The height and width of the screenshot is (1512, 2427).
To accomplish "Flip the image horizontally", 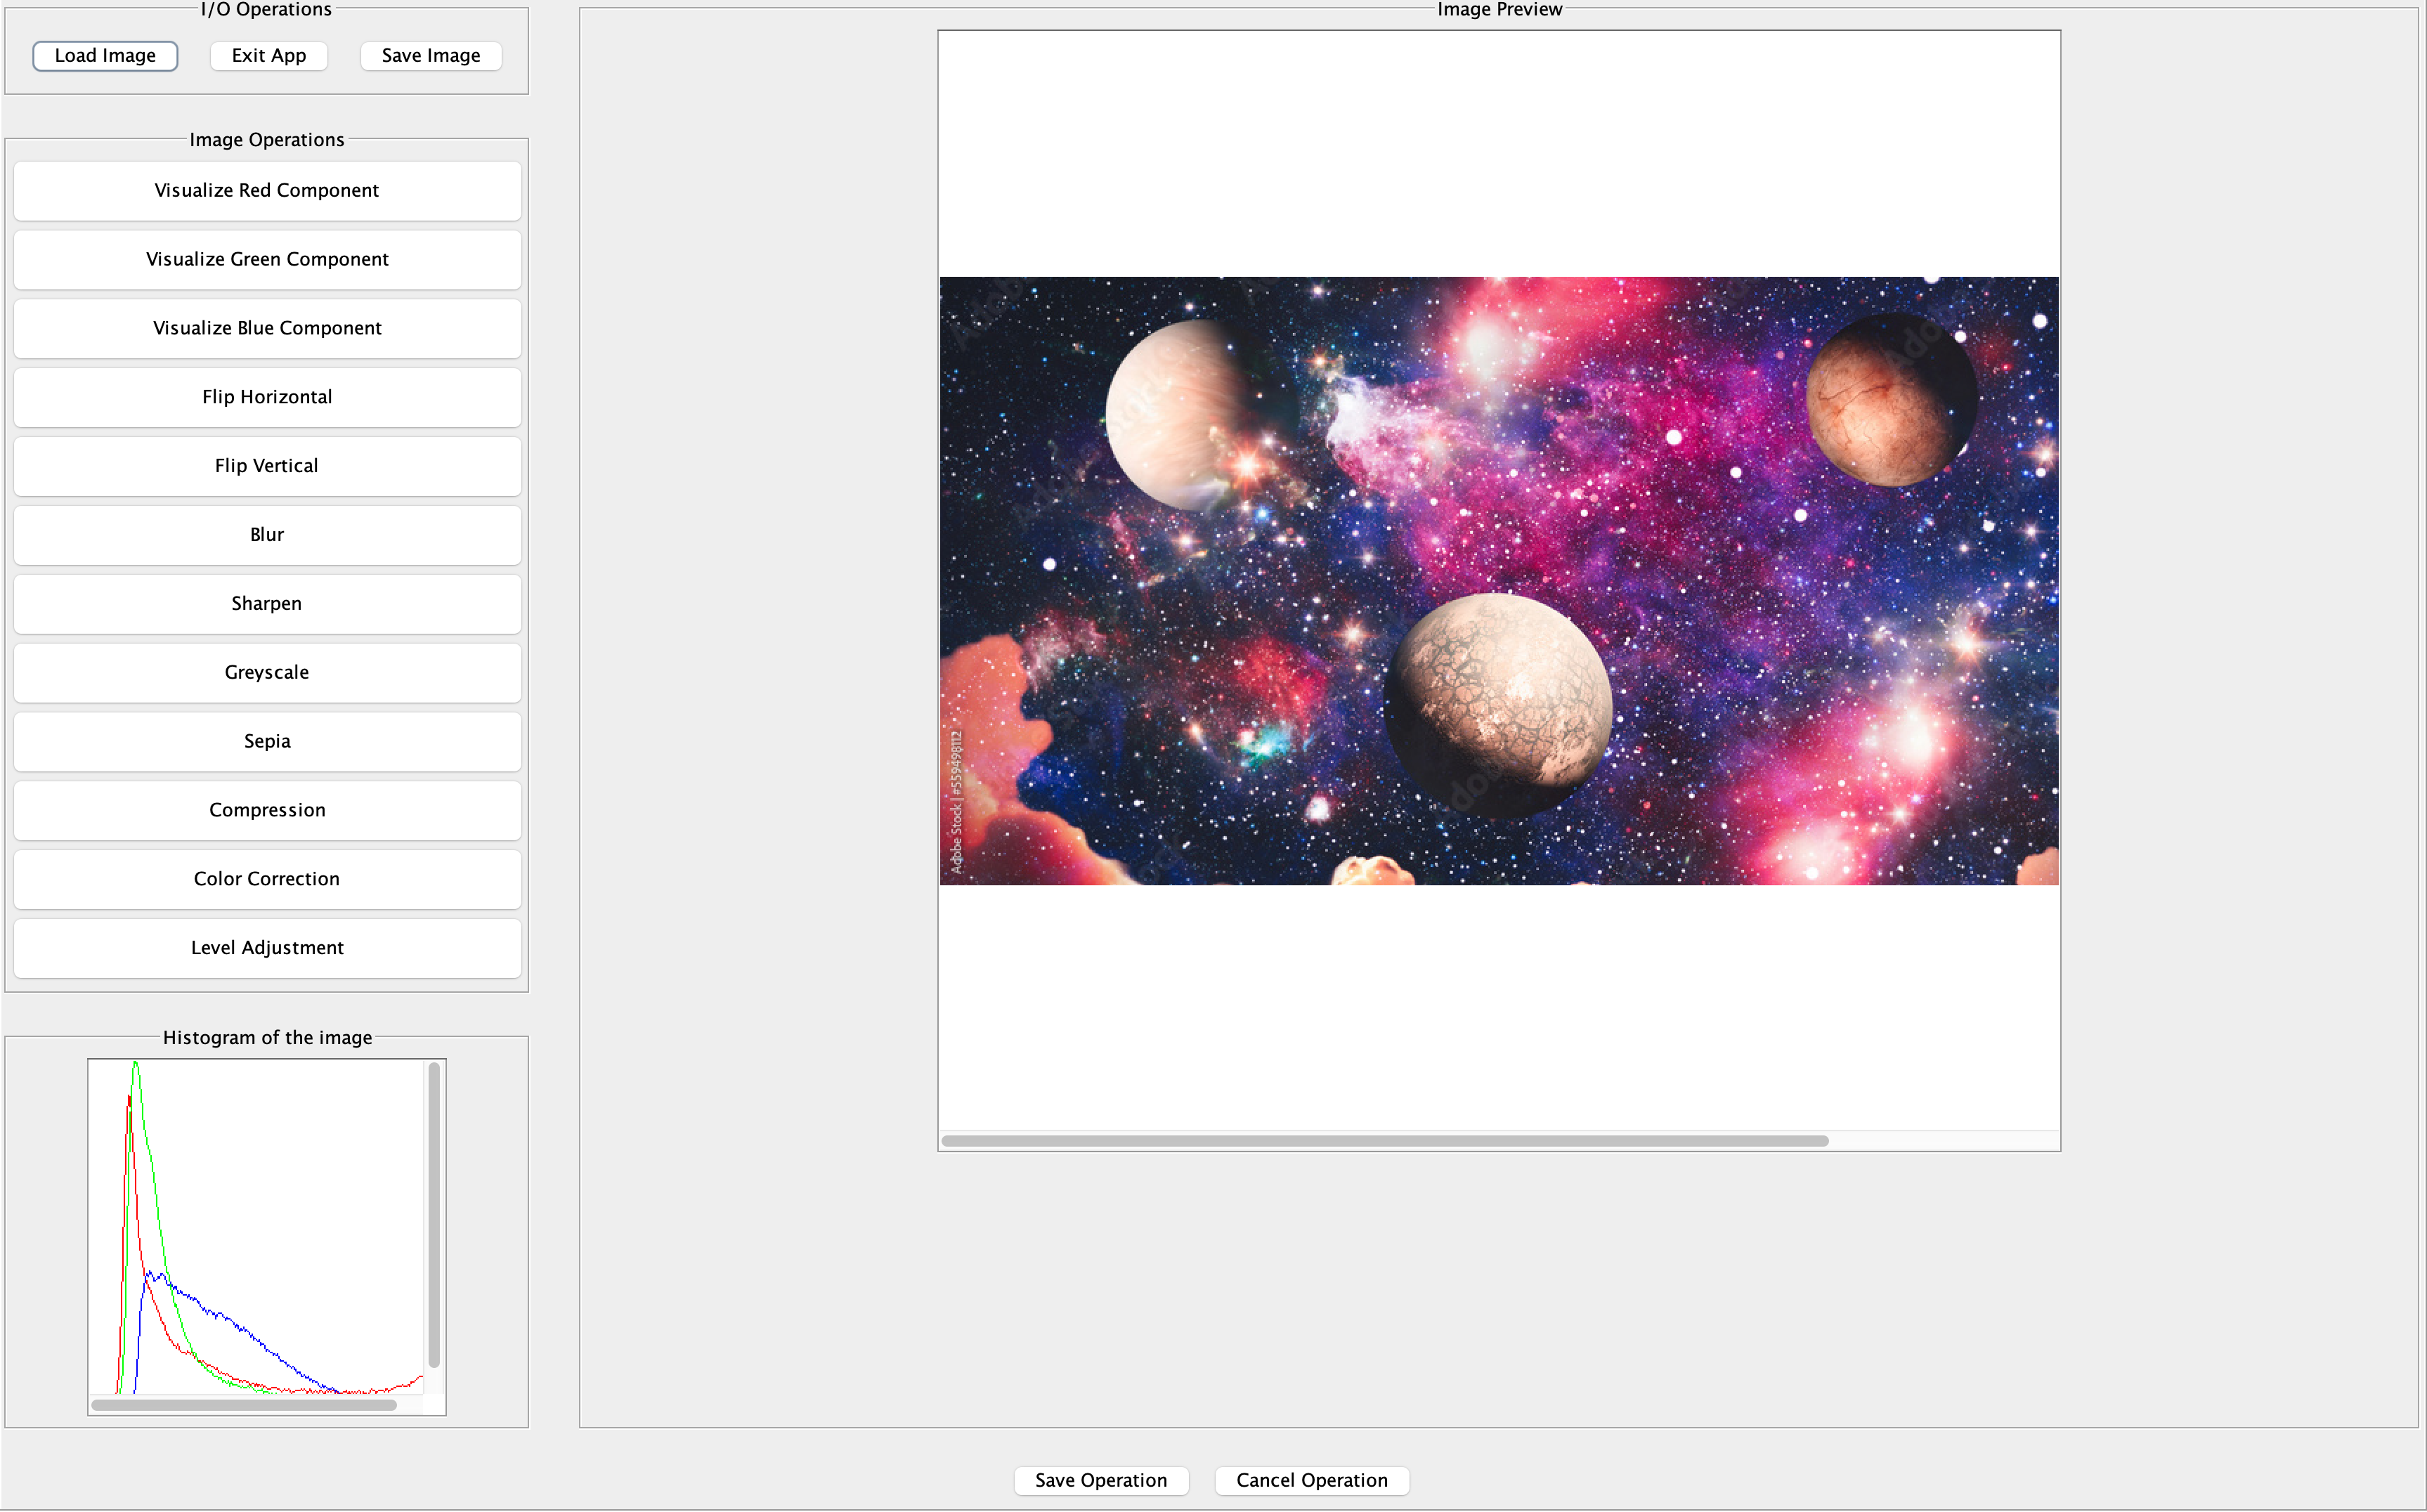I will pyautogui.click(x=267, y=397).
